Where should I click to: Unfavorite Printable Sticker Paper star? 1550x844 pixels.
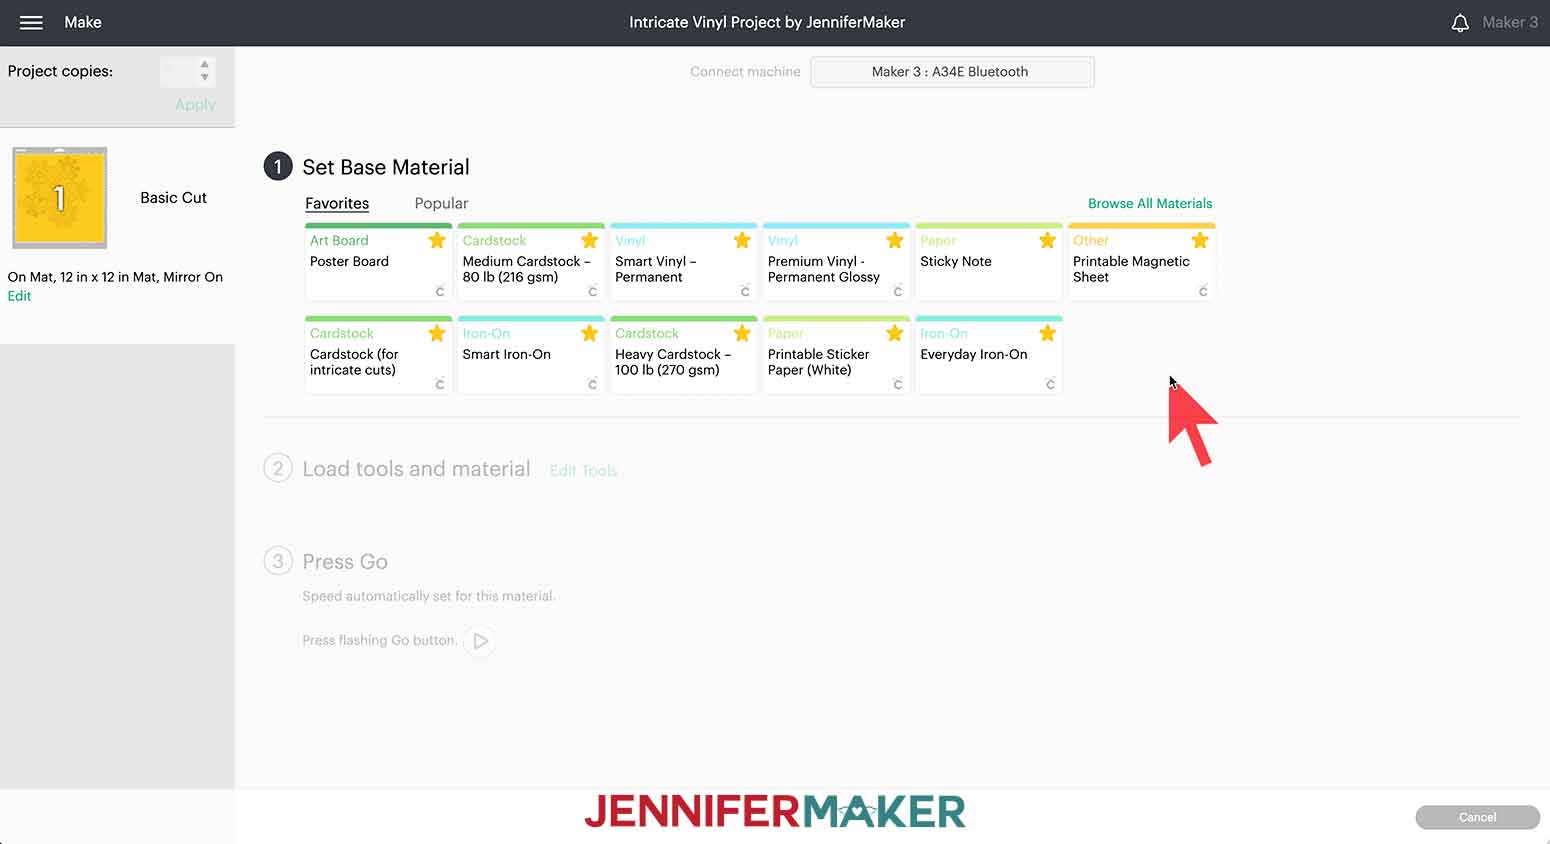[x=895, y=333]
